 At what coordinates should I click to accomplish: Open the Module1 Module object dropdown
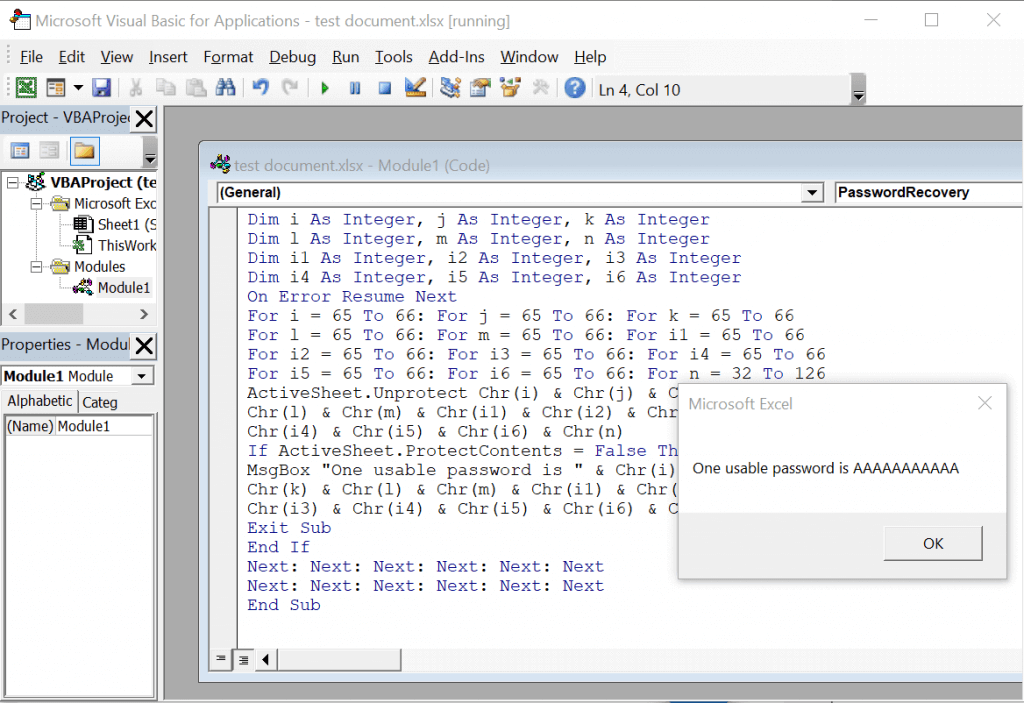pos(141,376)
